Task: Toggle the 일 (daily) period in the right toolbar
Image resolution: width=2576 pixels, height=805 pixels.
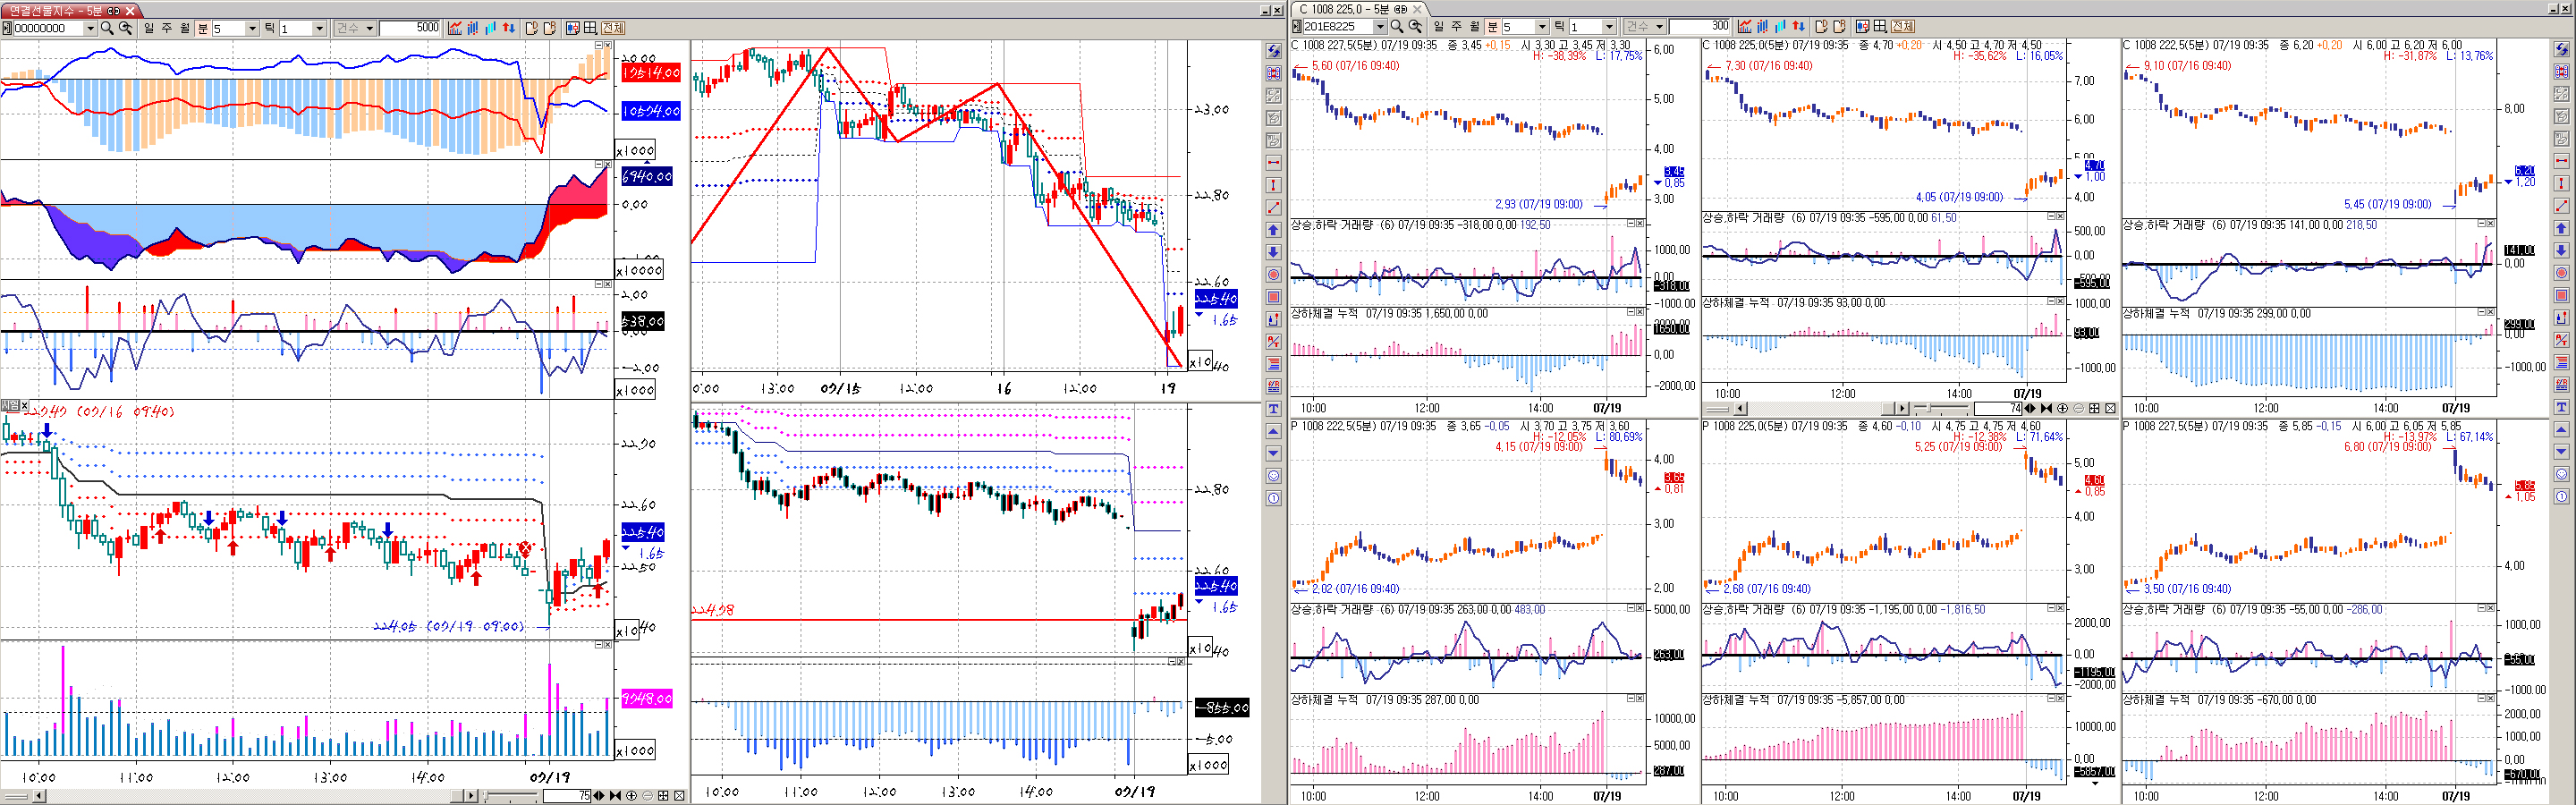Action: [1438, 27]
